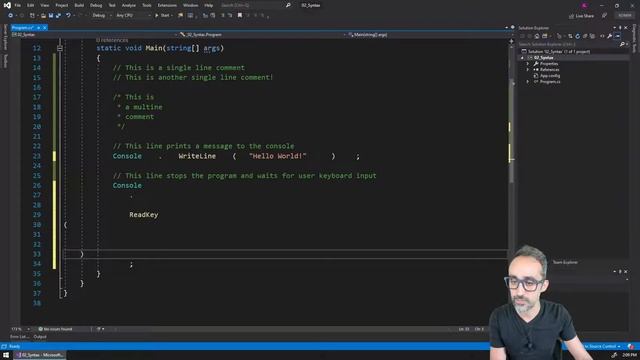640x360 pixels.
Task: Click the split editor handle above scrollbar
Action: [x=511, y=41]
